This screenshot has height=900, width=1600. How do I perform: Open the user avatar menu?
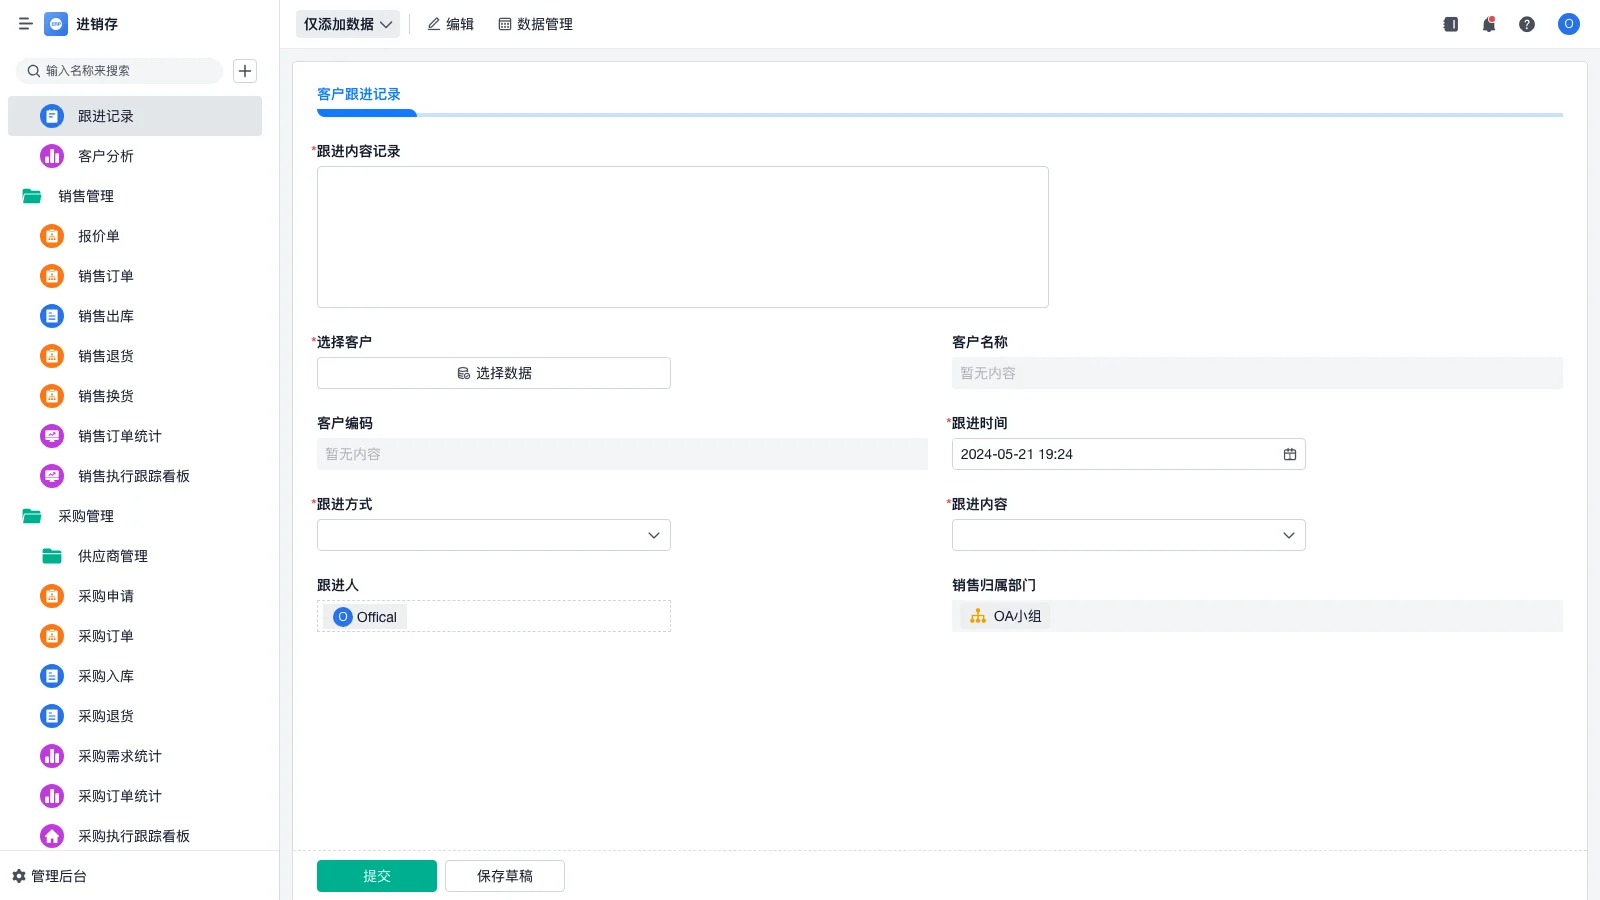coord(1569,24)
